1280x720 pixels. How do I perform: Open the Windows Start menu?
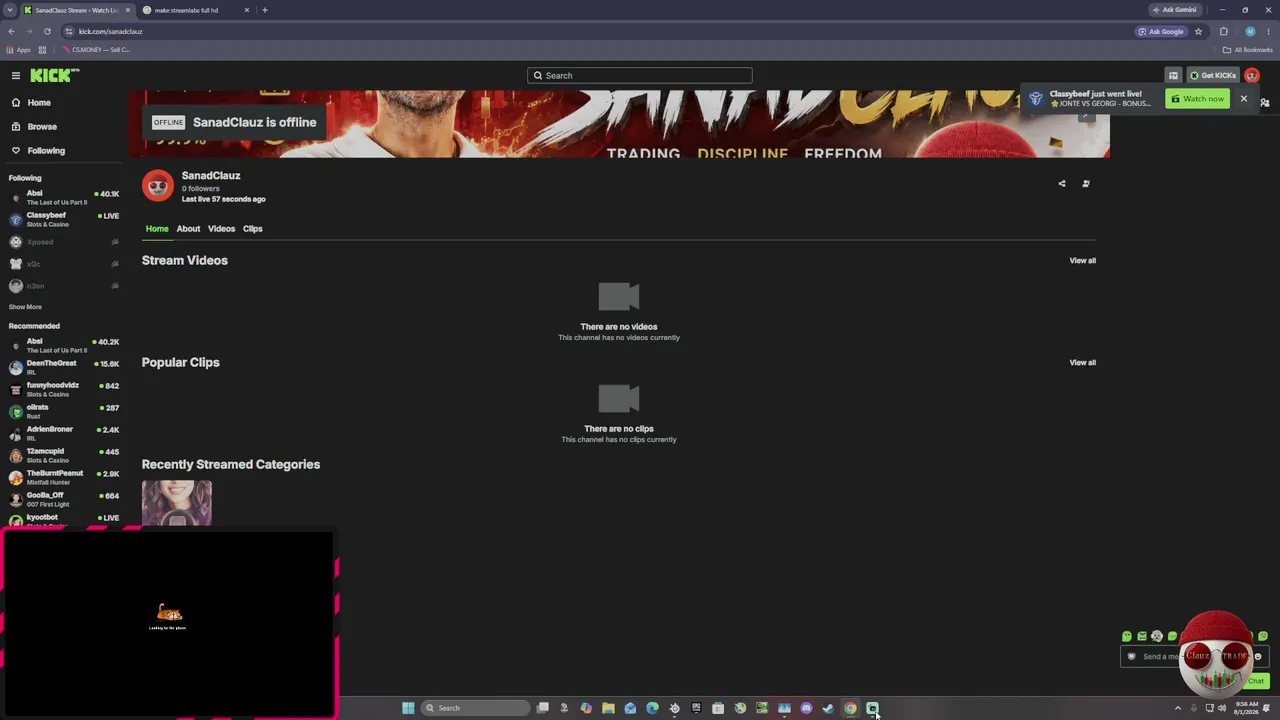(x=408, y=708)
